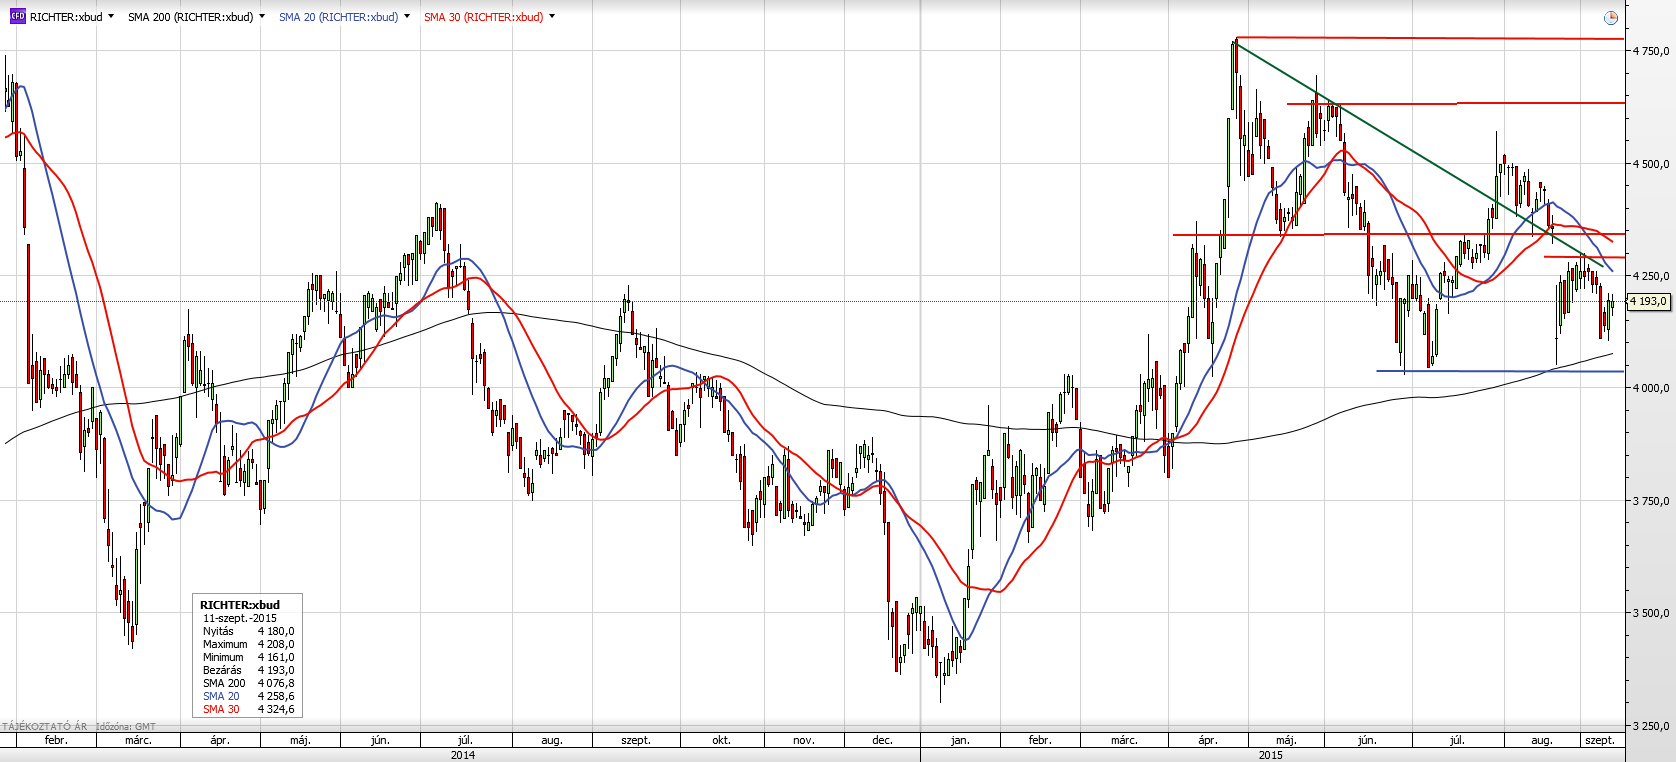Click the Bezárás 4 193,0 row
Screen dimensions: 1676x762
click(248, 670)
